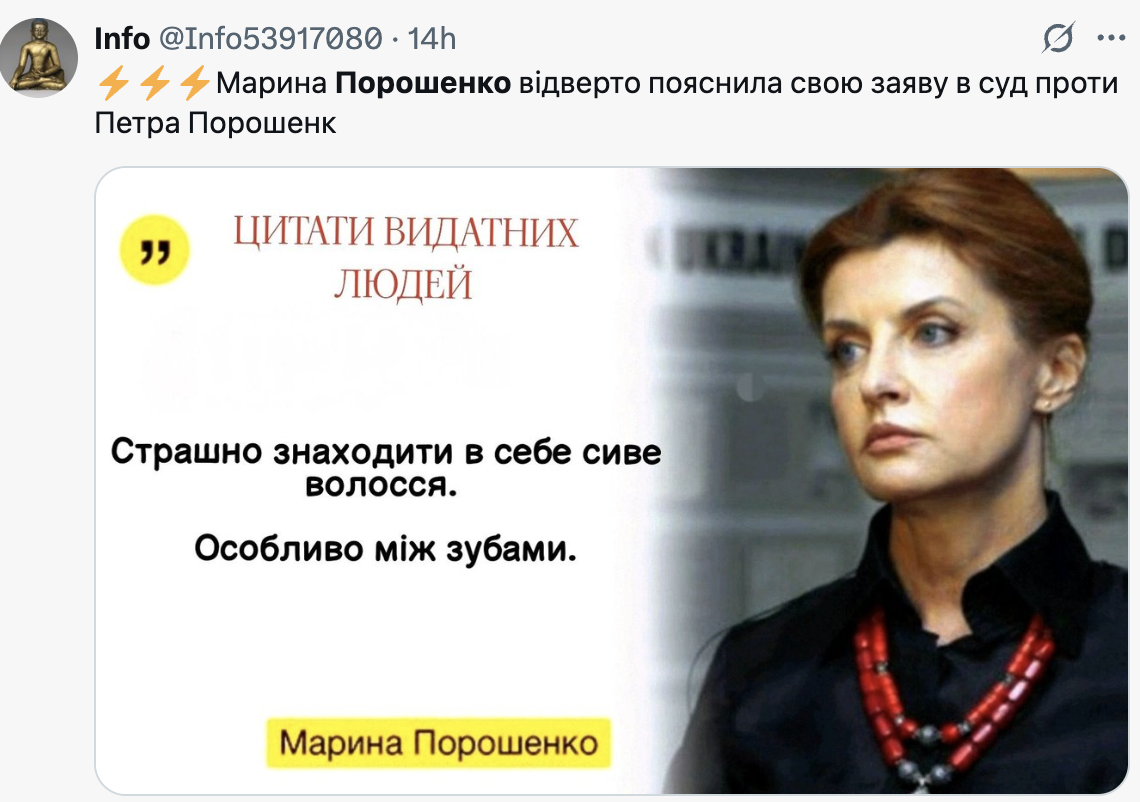This screenshot has height=802, width=1140.
Task: Click the line "Особливо між зубами."
Action: tap(385, 548)
